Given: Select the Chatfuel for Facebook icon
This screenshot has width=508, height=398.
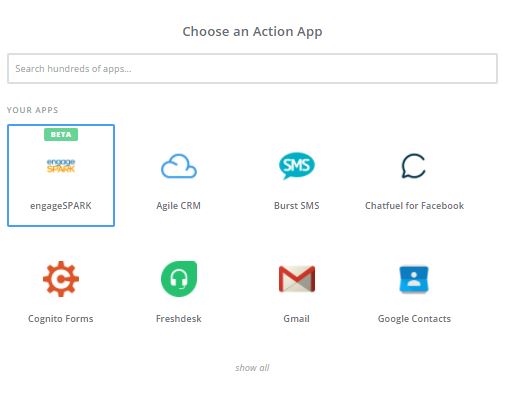Looking at the screenshot, I should [x=414, y=166].
